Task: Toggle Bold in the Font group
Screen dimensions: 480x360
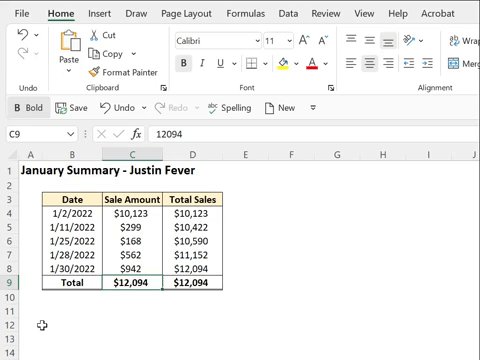Action: click(x=184, y=63)
